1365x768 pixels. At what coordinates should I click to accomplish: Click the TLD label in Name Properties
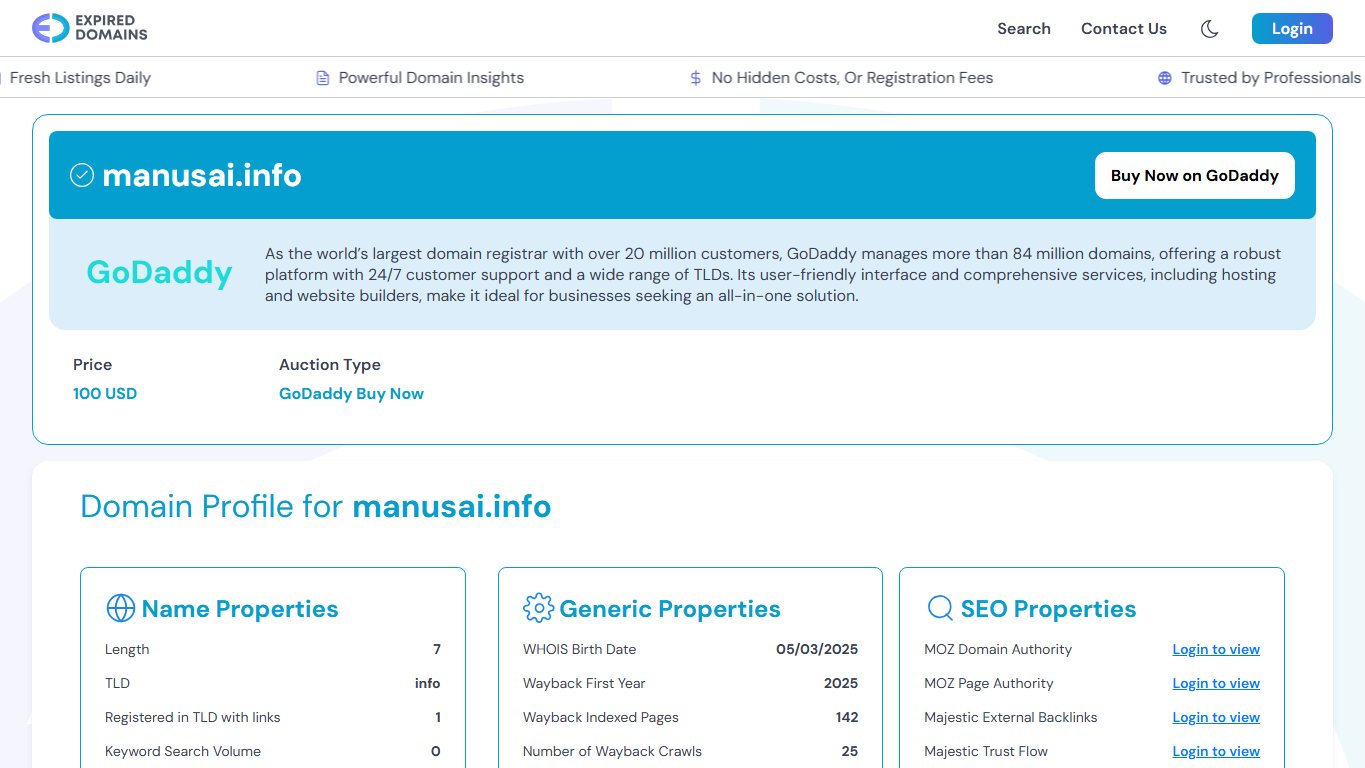click(118, 683)
